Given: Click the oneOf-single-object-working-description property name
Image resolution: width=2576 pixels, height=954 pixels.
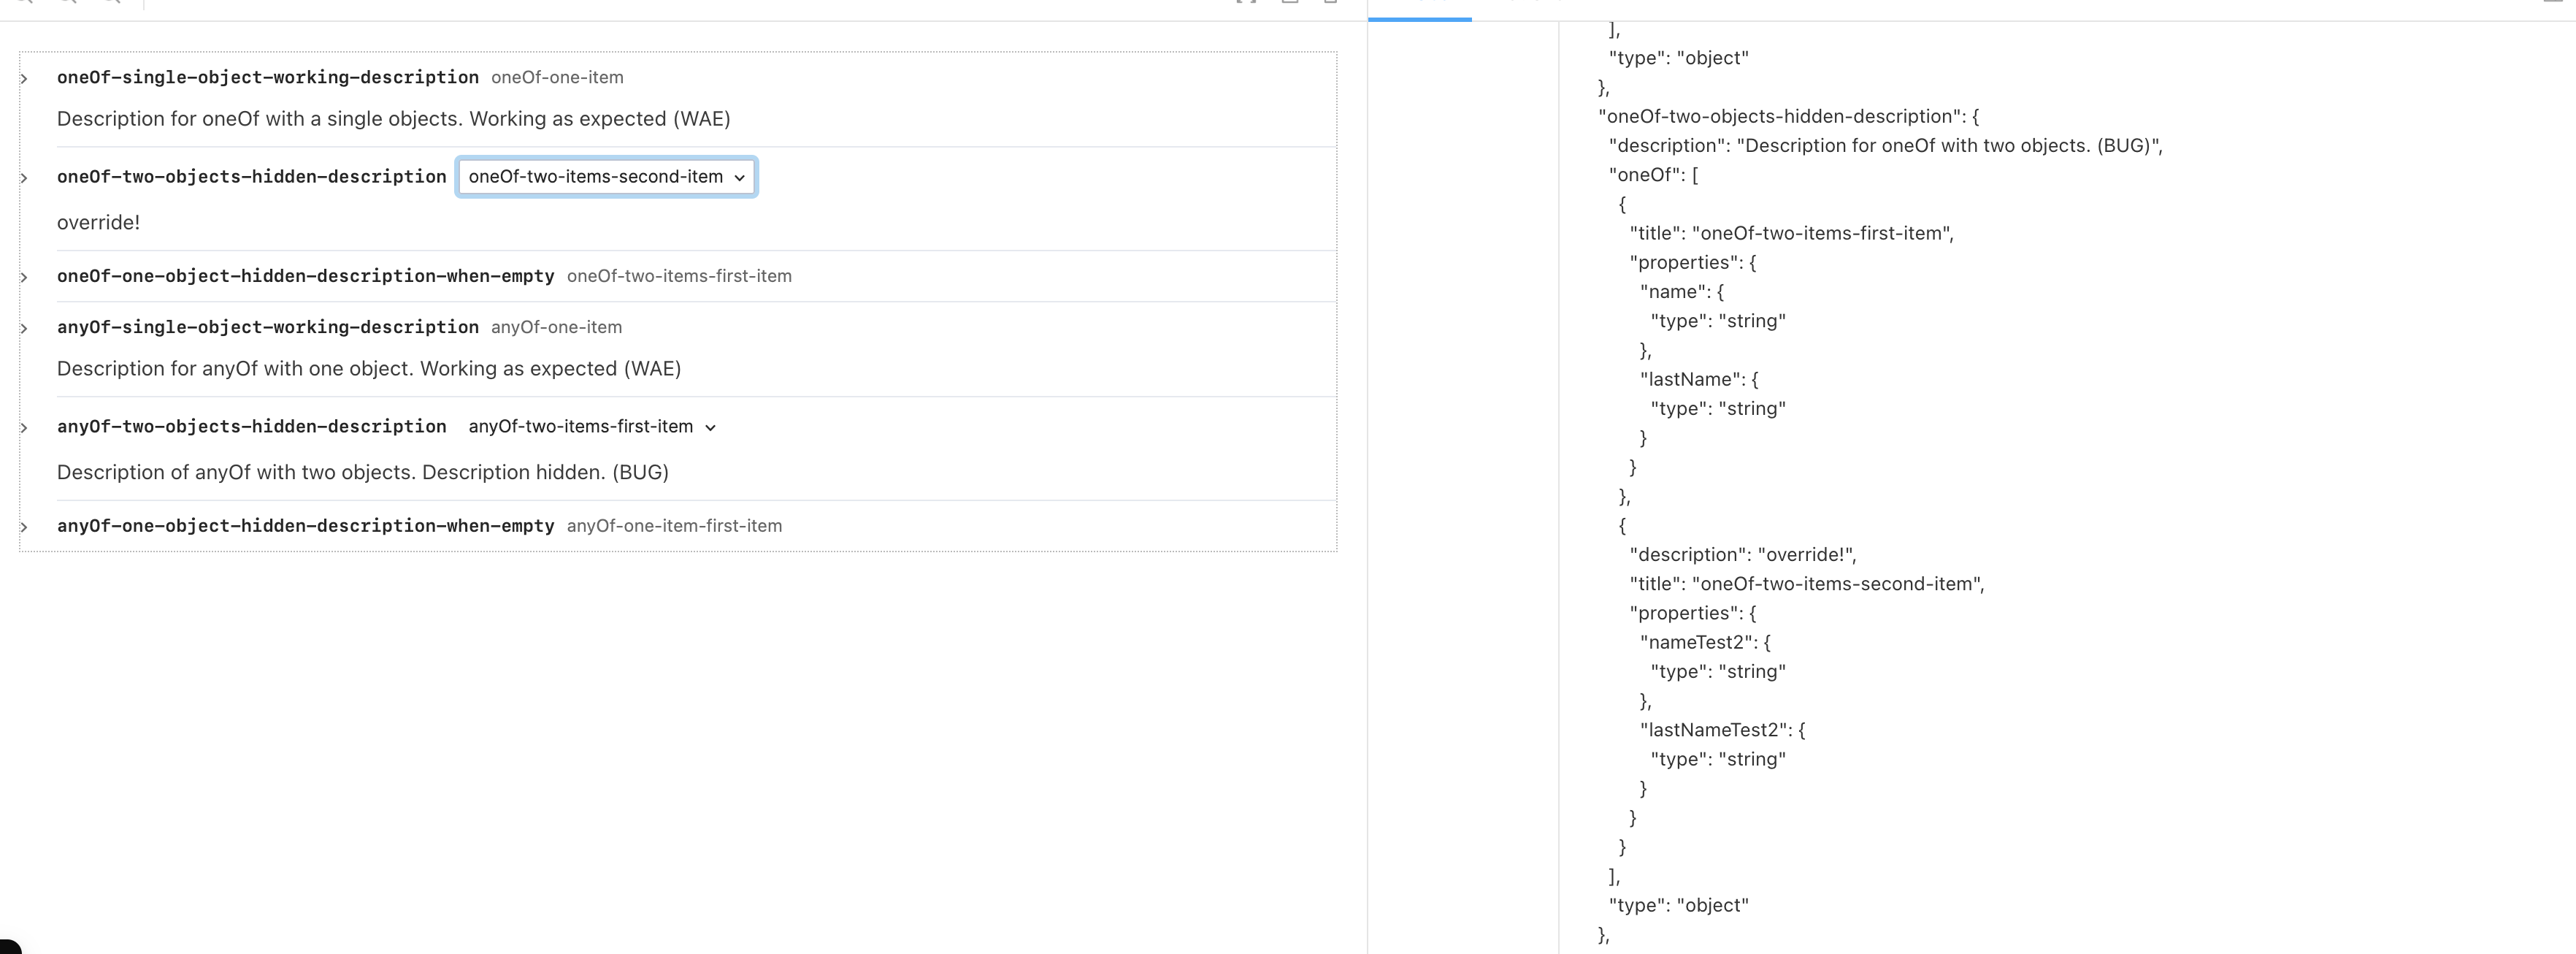Looking at the screenshot, I should (x=267, y=77).
